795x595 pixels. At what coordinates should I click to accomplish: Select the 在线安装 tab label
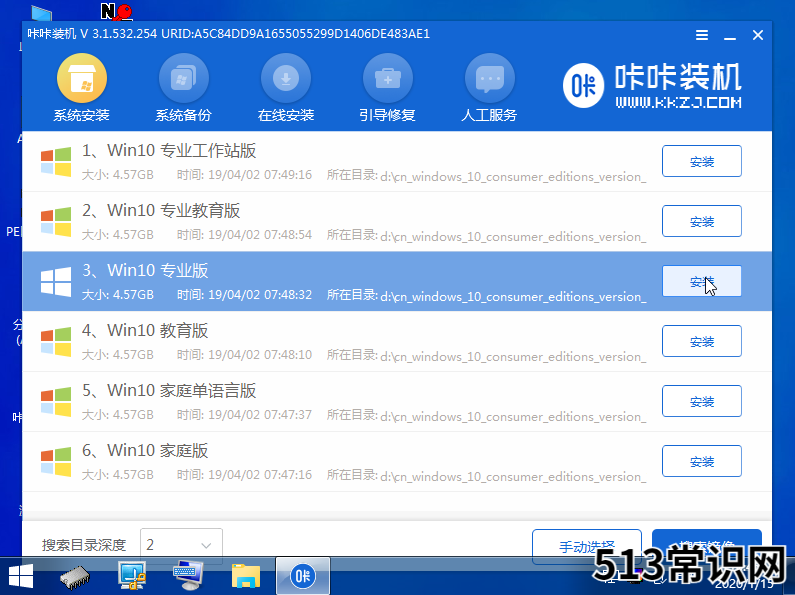[285, 116]
